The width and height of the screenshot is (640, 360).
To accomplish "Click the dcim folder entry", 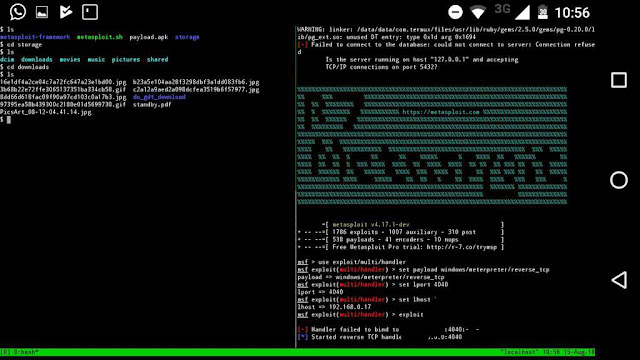I will tap(7, 59).
